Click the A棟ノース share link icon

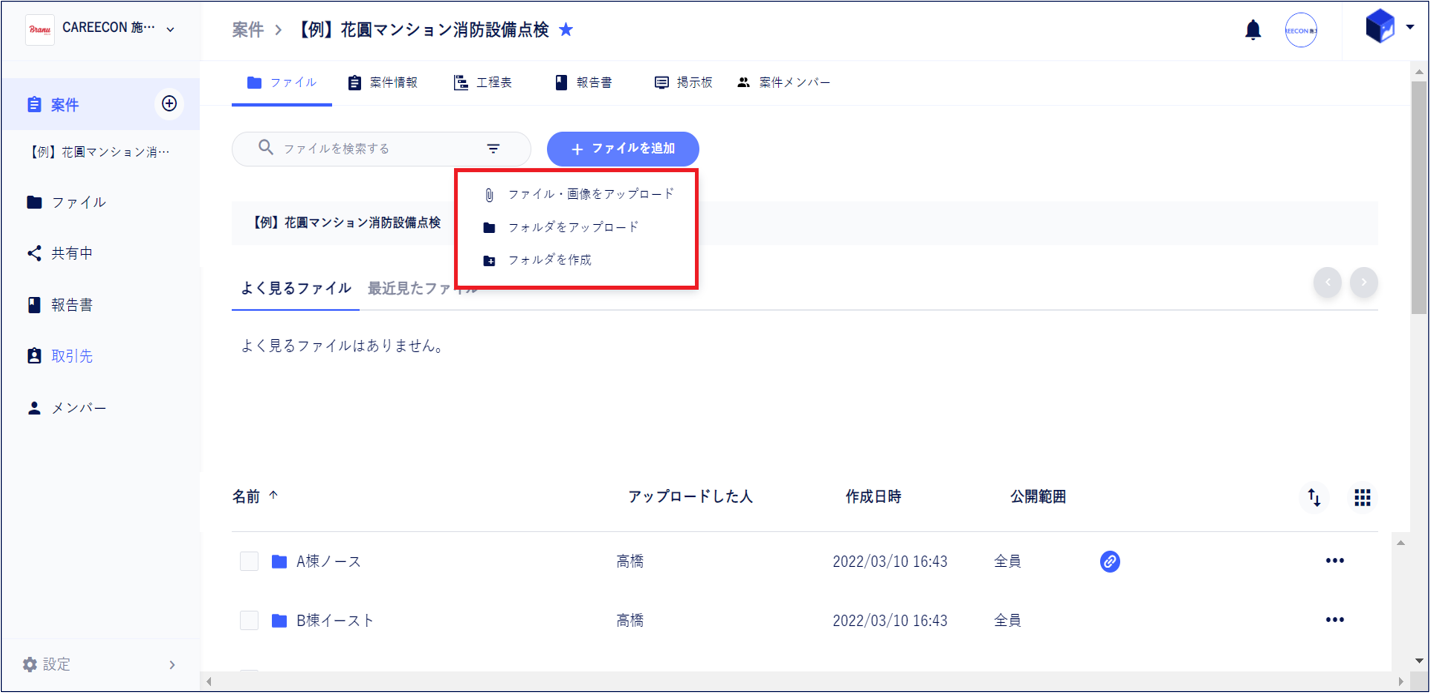point(1109,562)
